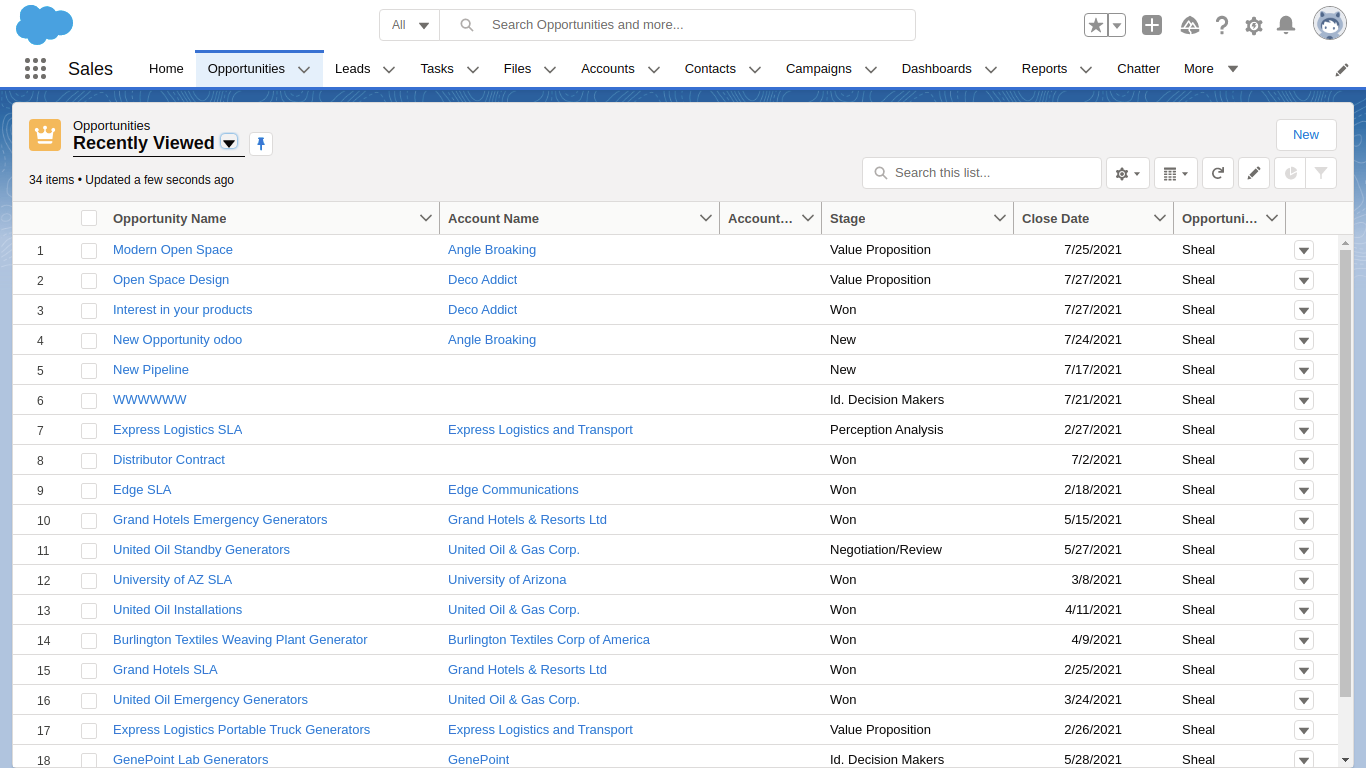This screenshot has width=1366, height=768.
Task: Open the Notifications bell
Action: (1286, 25)
